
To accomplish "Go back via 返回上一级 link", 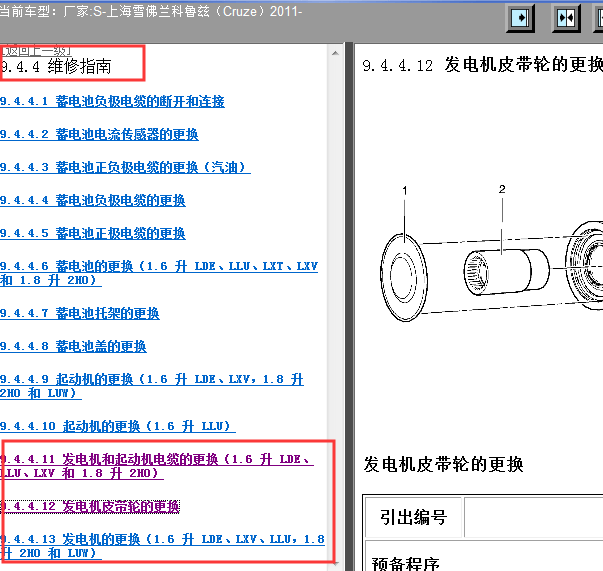I will [36, 51].
